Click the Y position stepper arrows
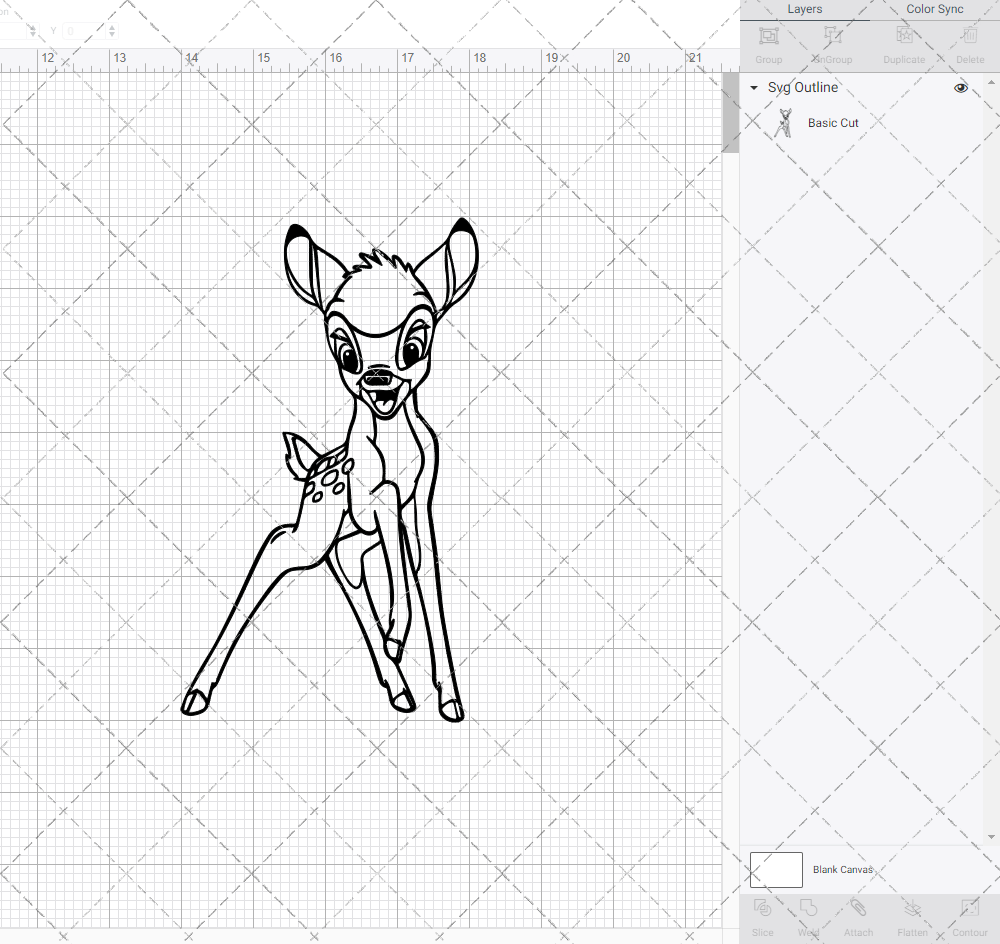Screen dimensions: 1000x944 click(x=112, y=31)
